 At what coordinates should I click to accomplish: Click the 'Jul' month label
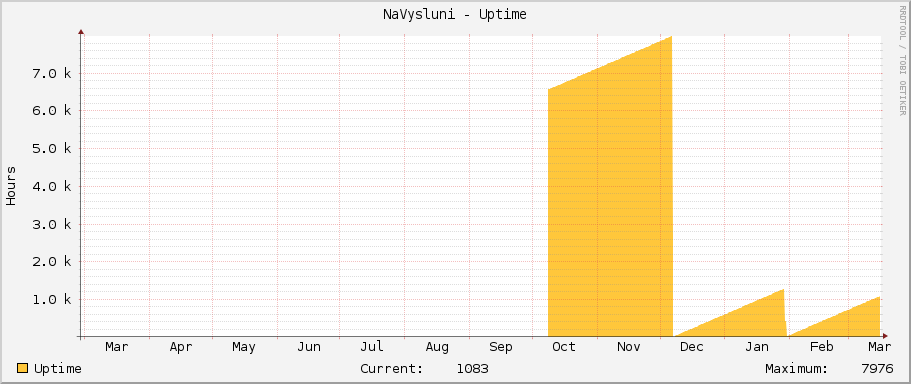[x=372, y=347]
